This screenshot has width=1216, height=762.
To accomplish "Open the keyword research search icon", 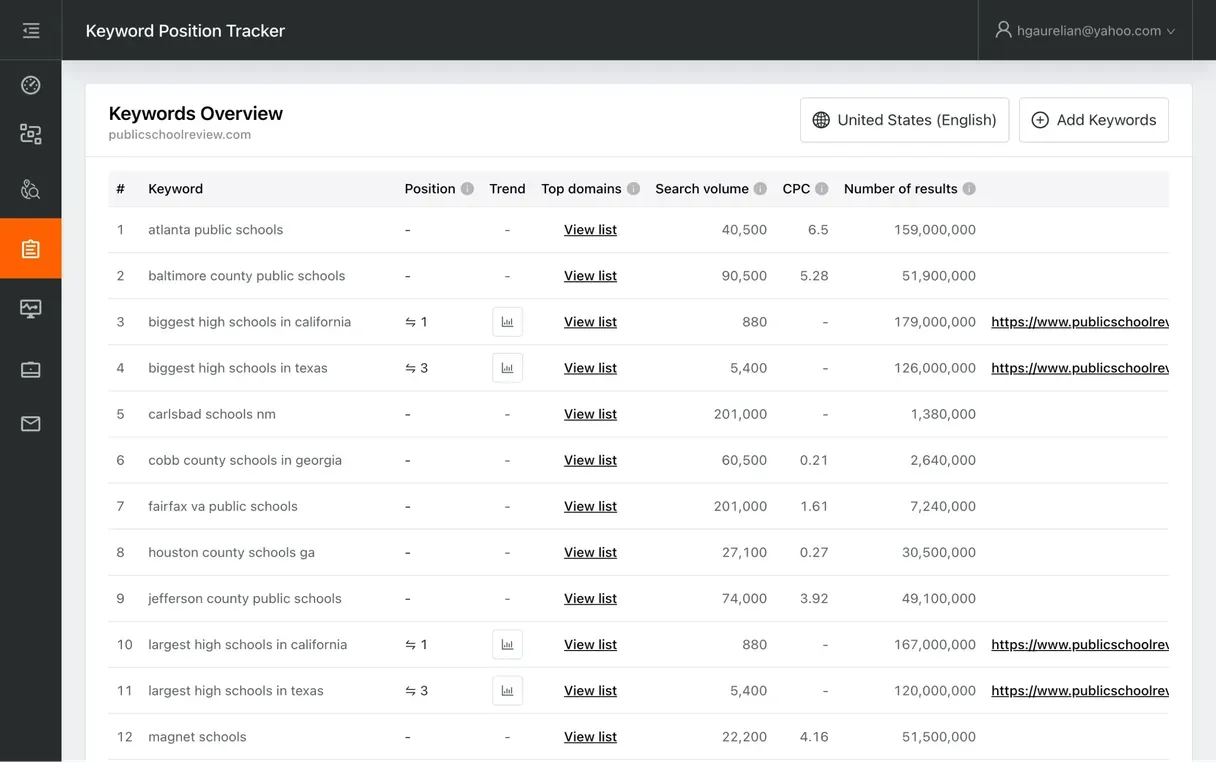I will point(30,188).
